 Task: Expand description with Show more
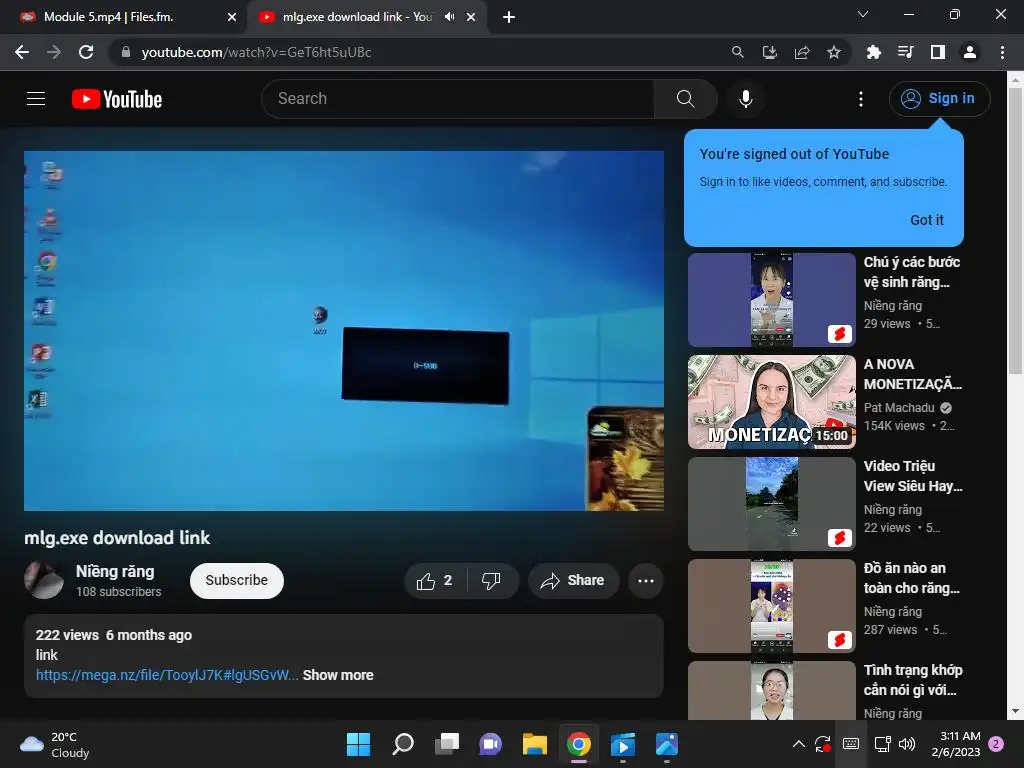338,675
